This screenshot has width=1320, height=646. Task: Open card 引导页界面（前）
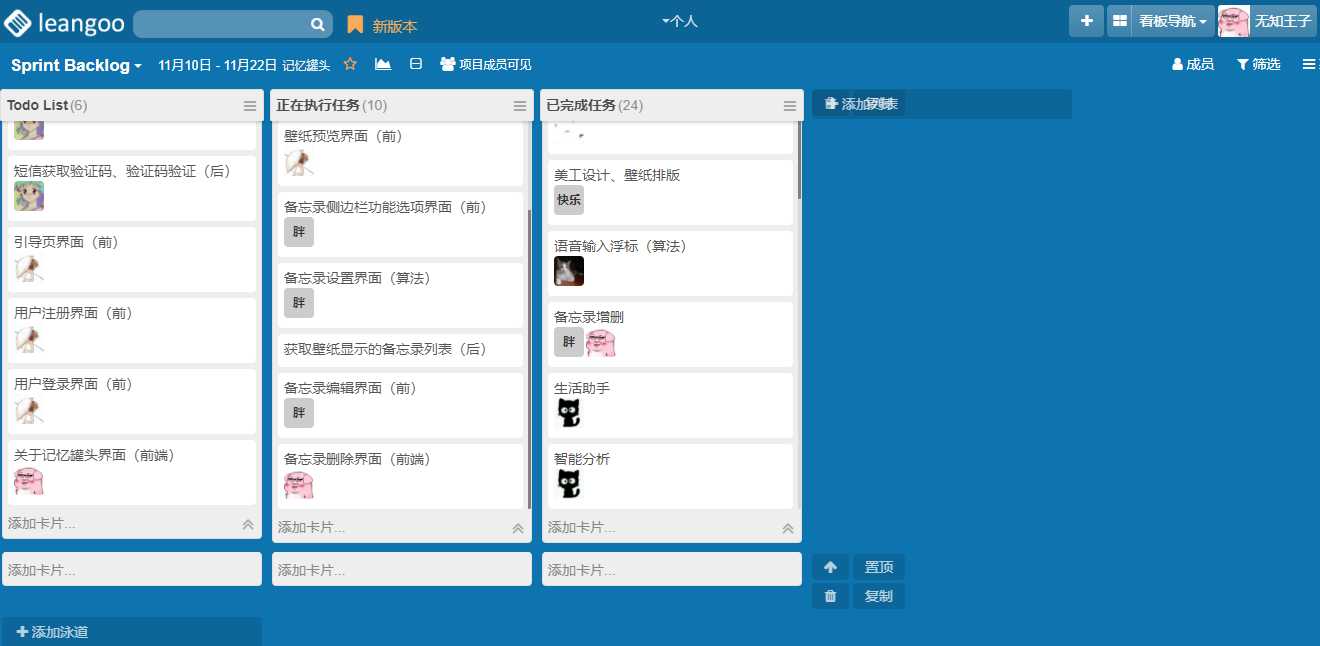132,259
